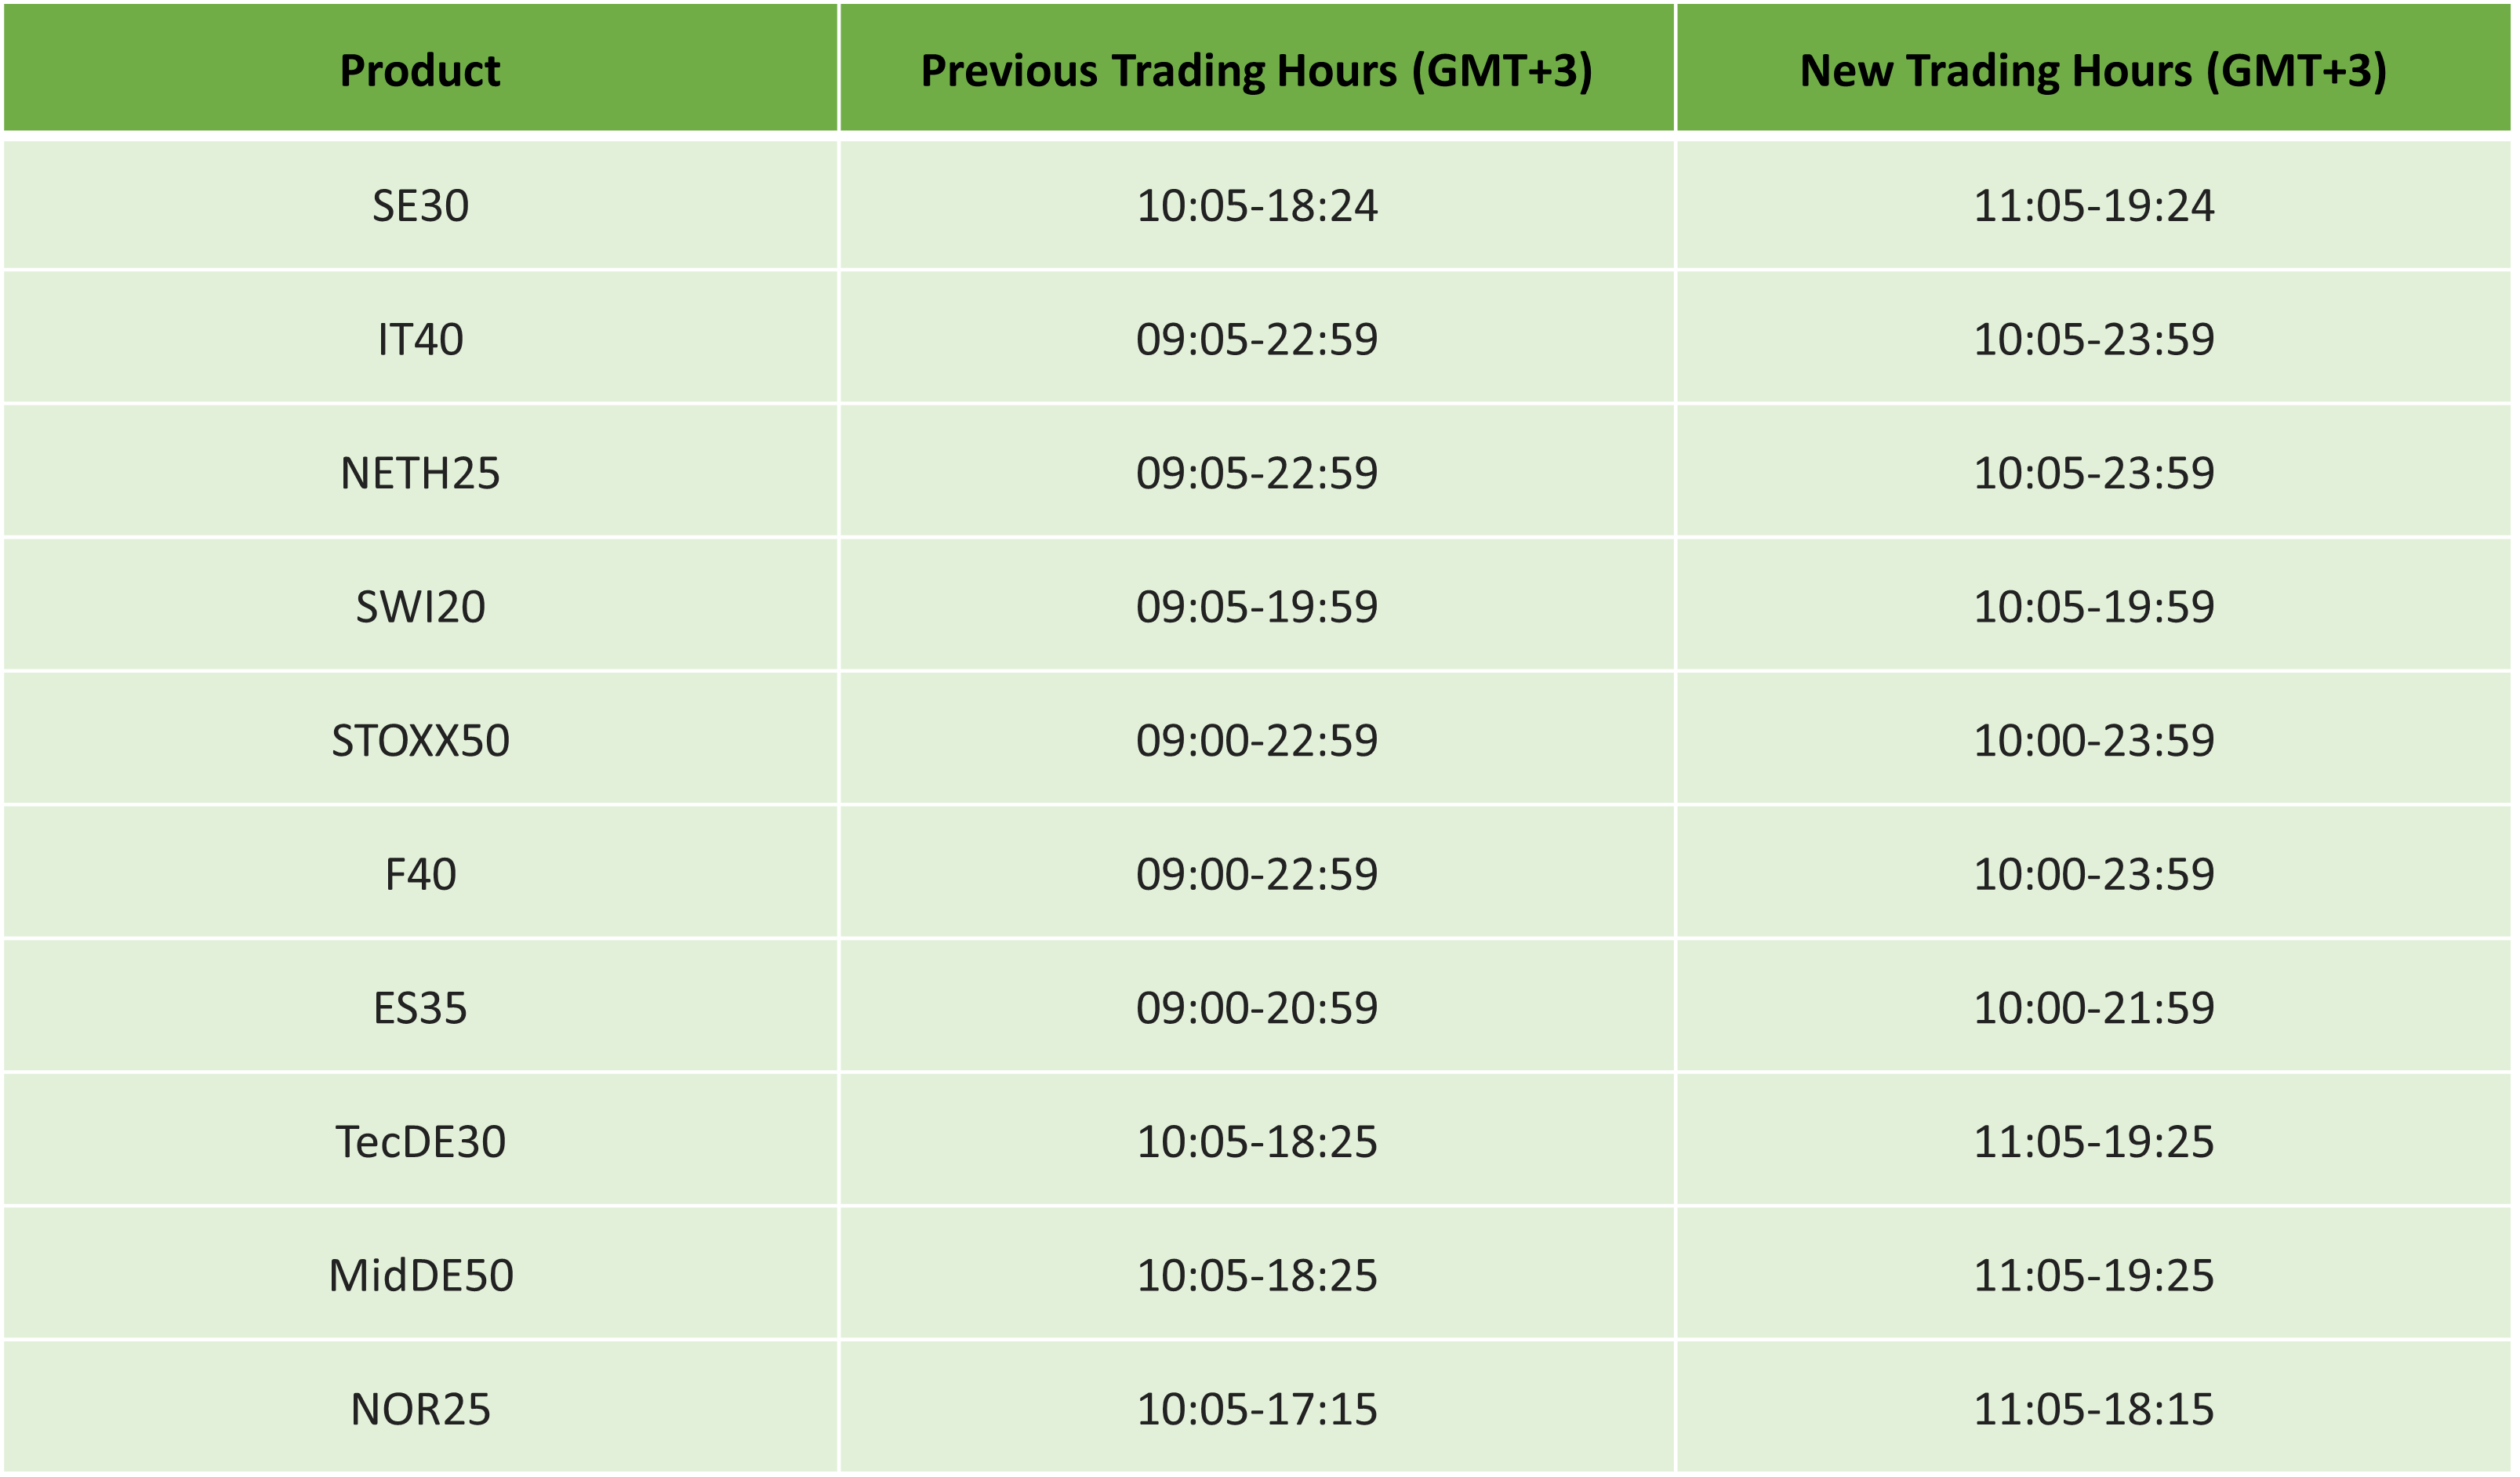Select ES35's new hours 10:00-21:59
Image resolution: width=2520 pixels, height=1477 pixels.
[2093, 1008]
